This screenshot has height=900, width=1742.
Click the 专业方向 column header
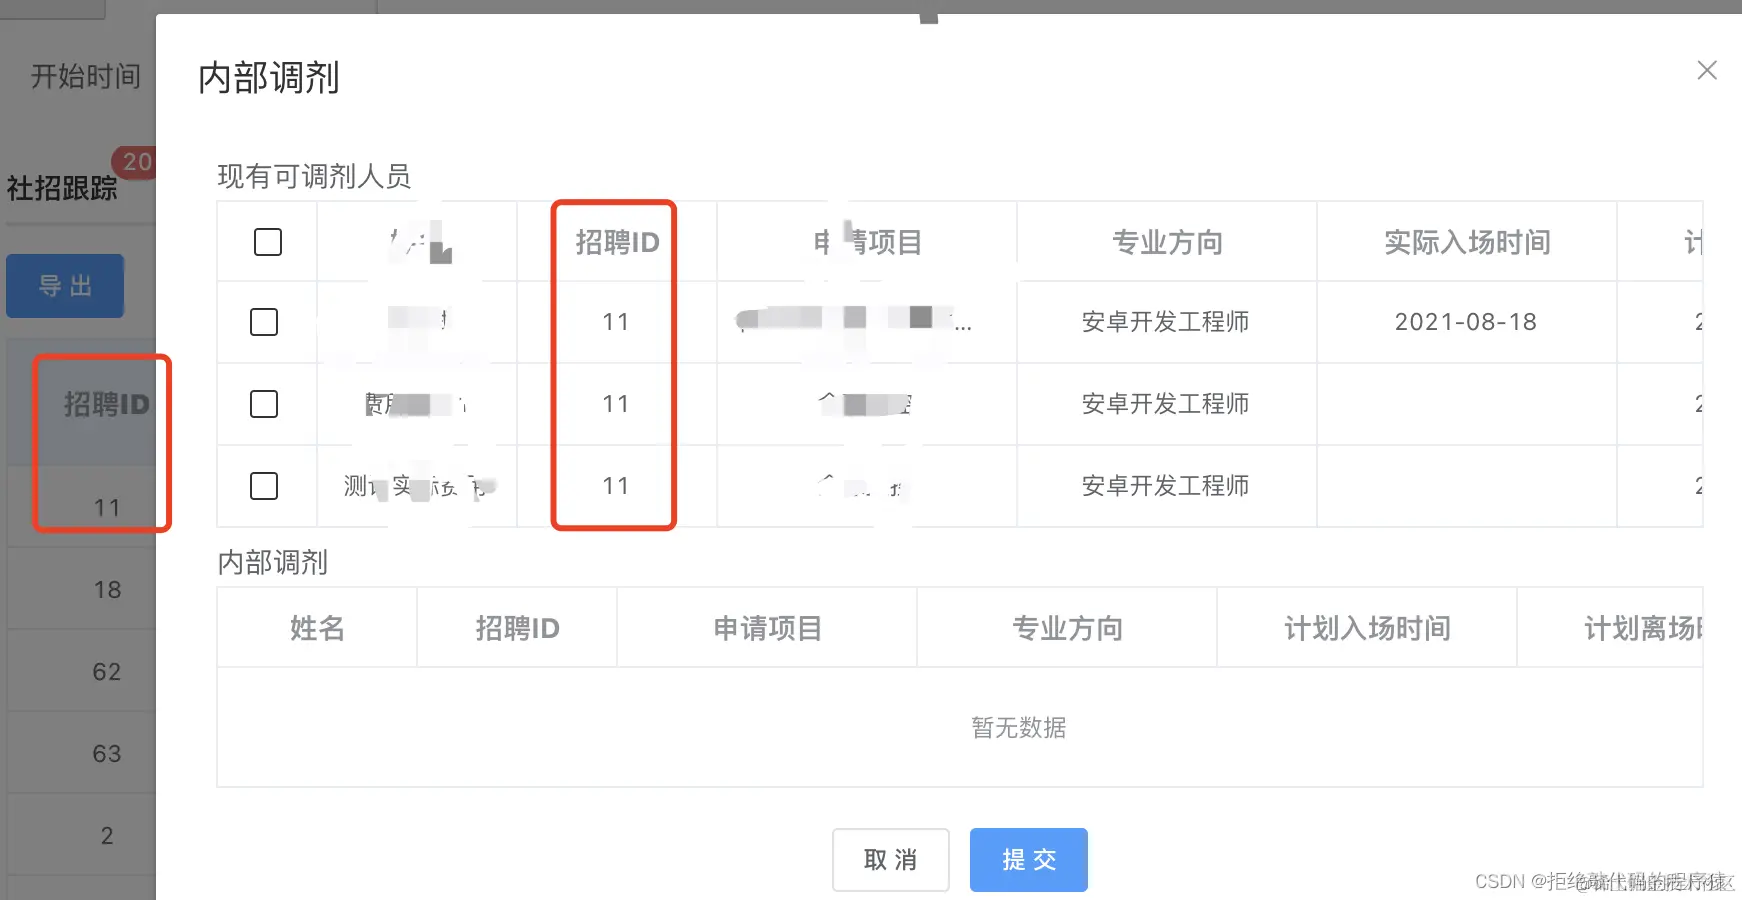click(1166, 241)
